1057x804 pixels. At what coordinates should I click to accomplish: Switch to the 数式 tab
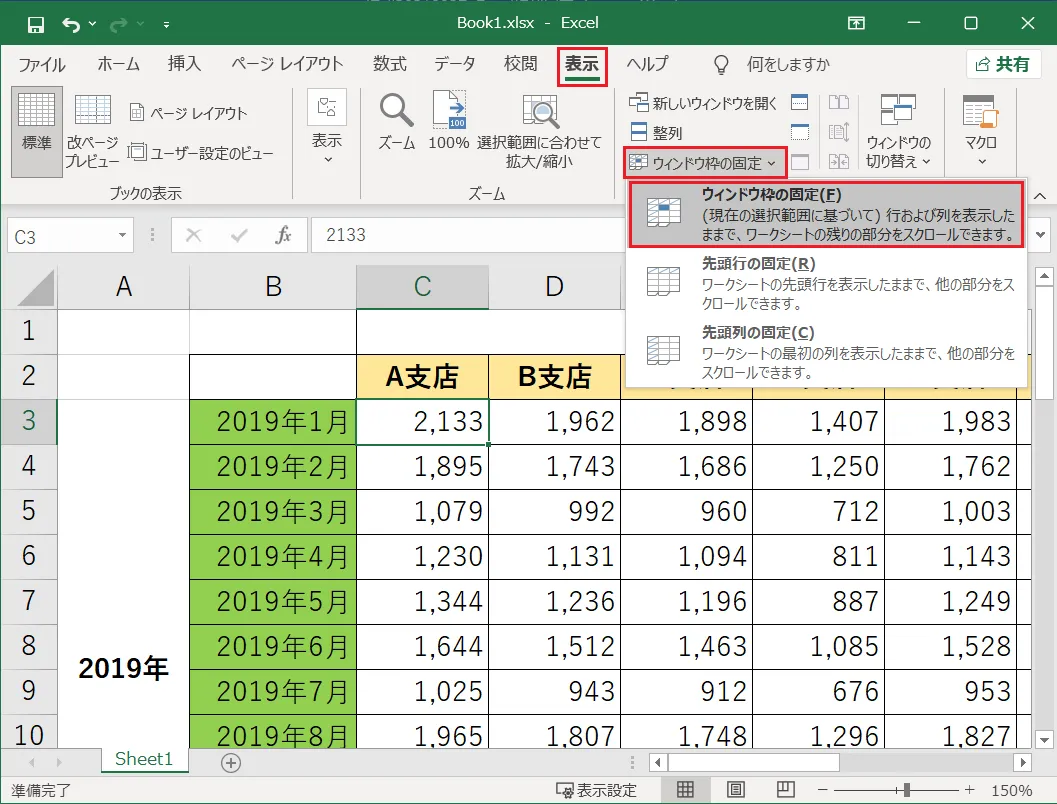pos(390,64)
